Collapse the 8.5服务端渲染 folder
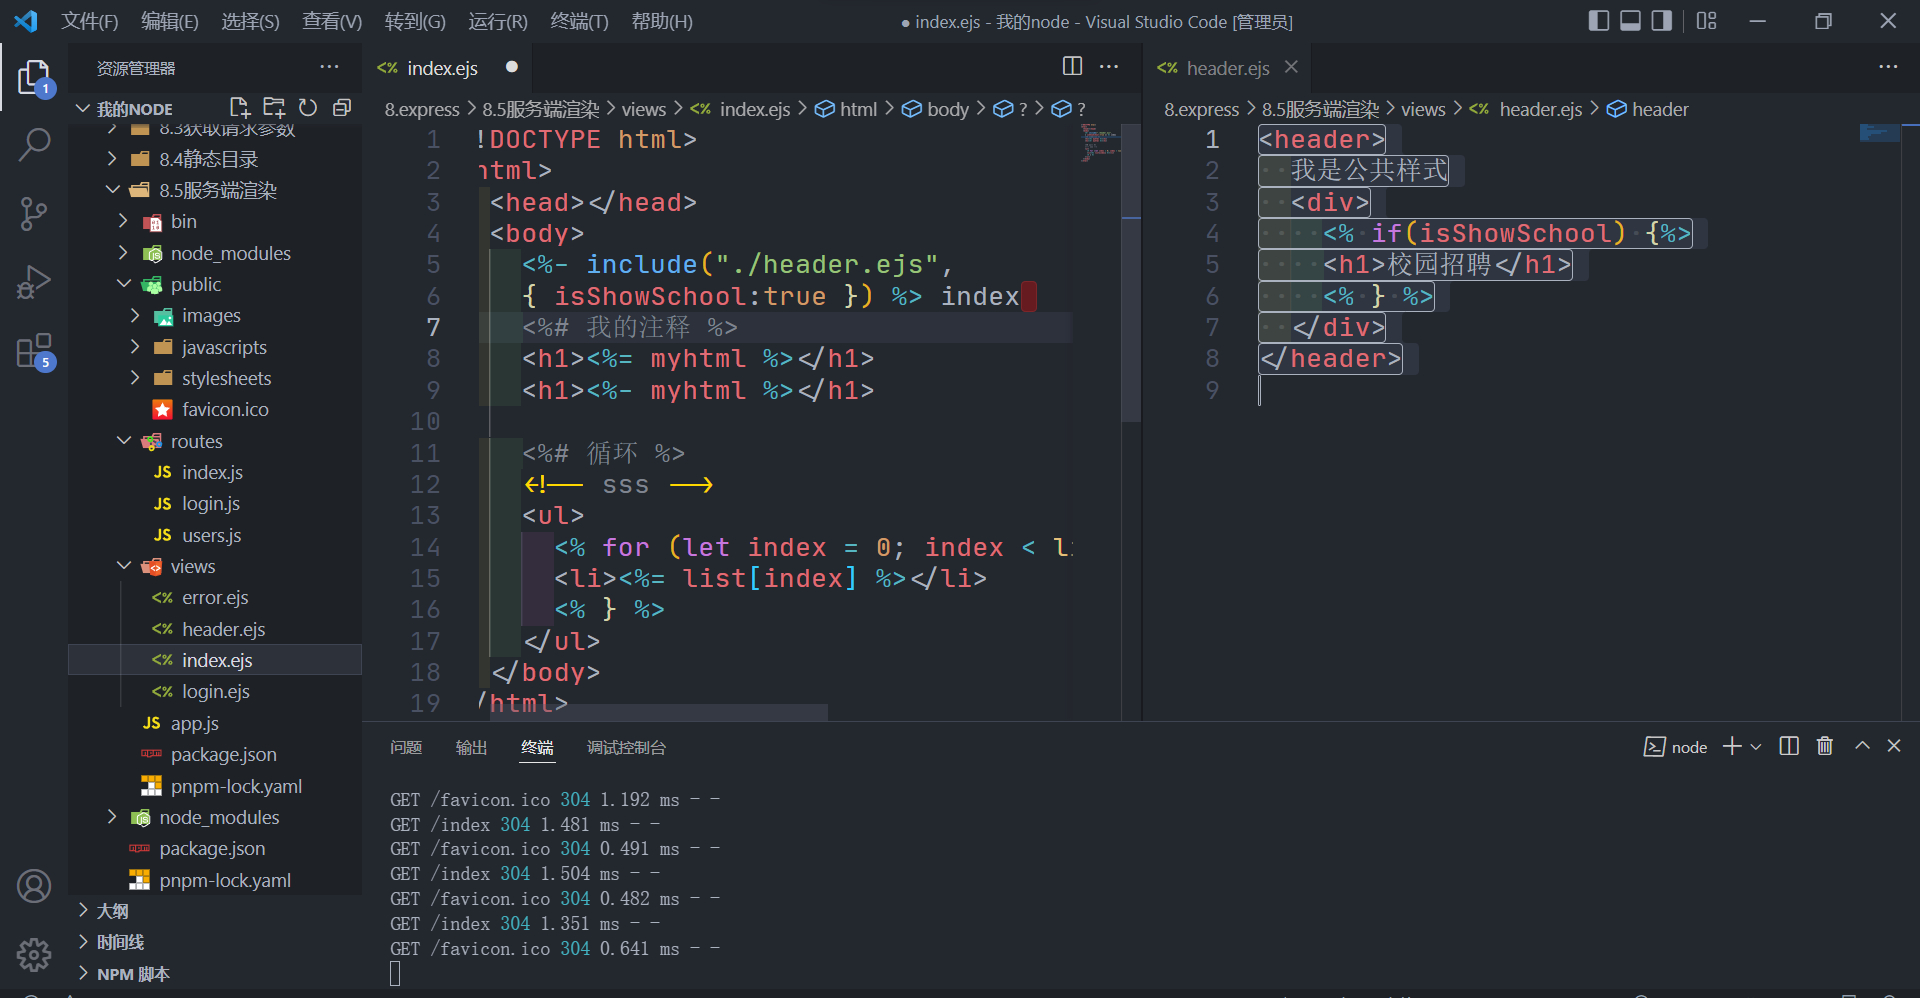Image resolution: width=1920 pixels, height=998 pixels. pyautogui.click(x=218, y=190)
